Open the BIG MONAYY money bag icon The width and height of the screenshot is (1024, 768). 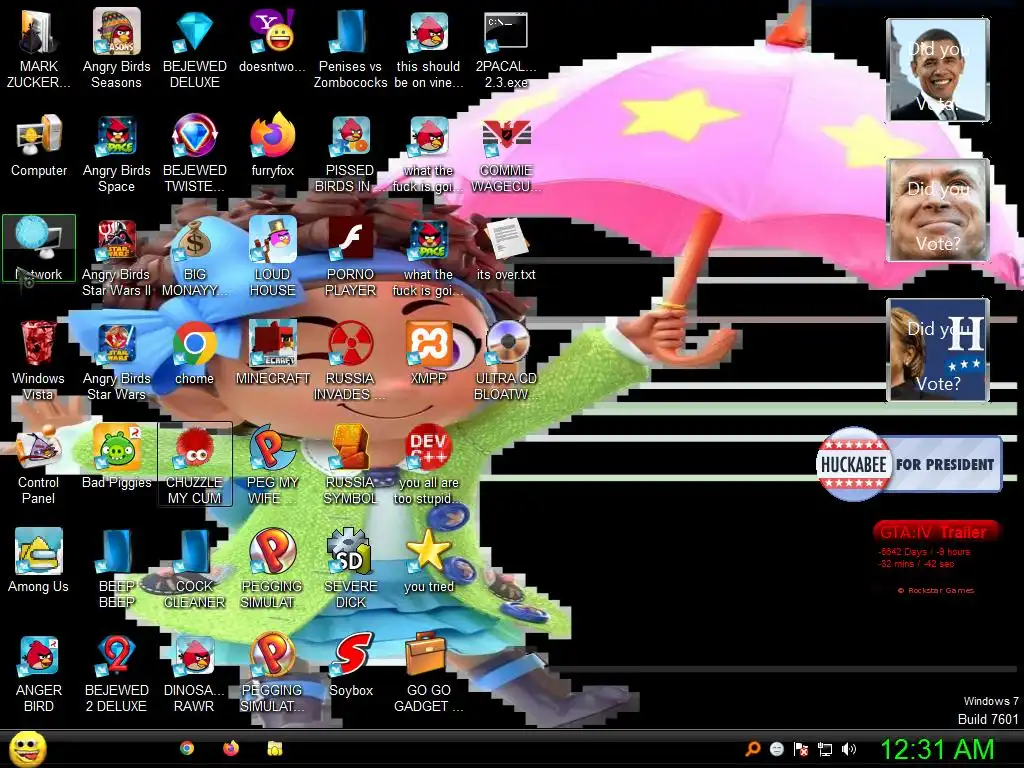click(x=195, y=257)
